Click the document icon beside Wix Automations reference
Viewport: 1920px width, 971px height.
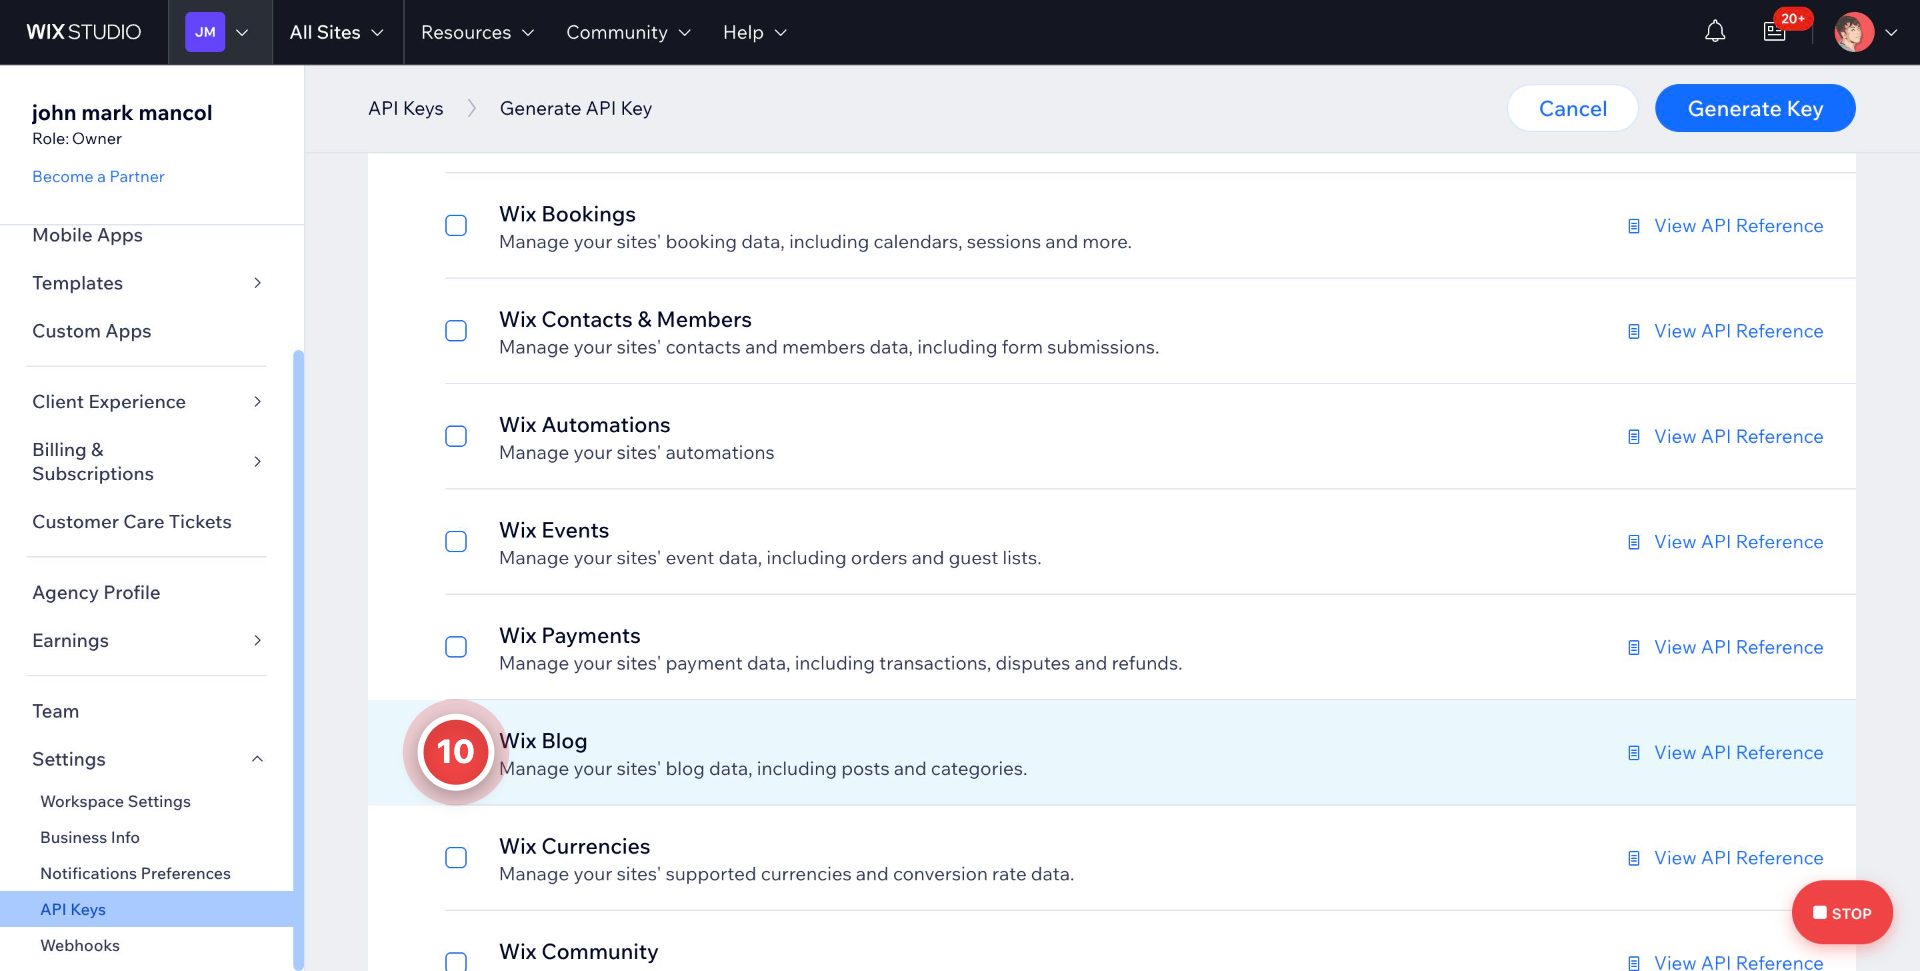tap(1634, 437)
